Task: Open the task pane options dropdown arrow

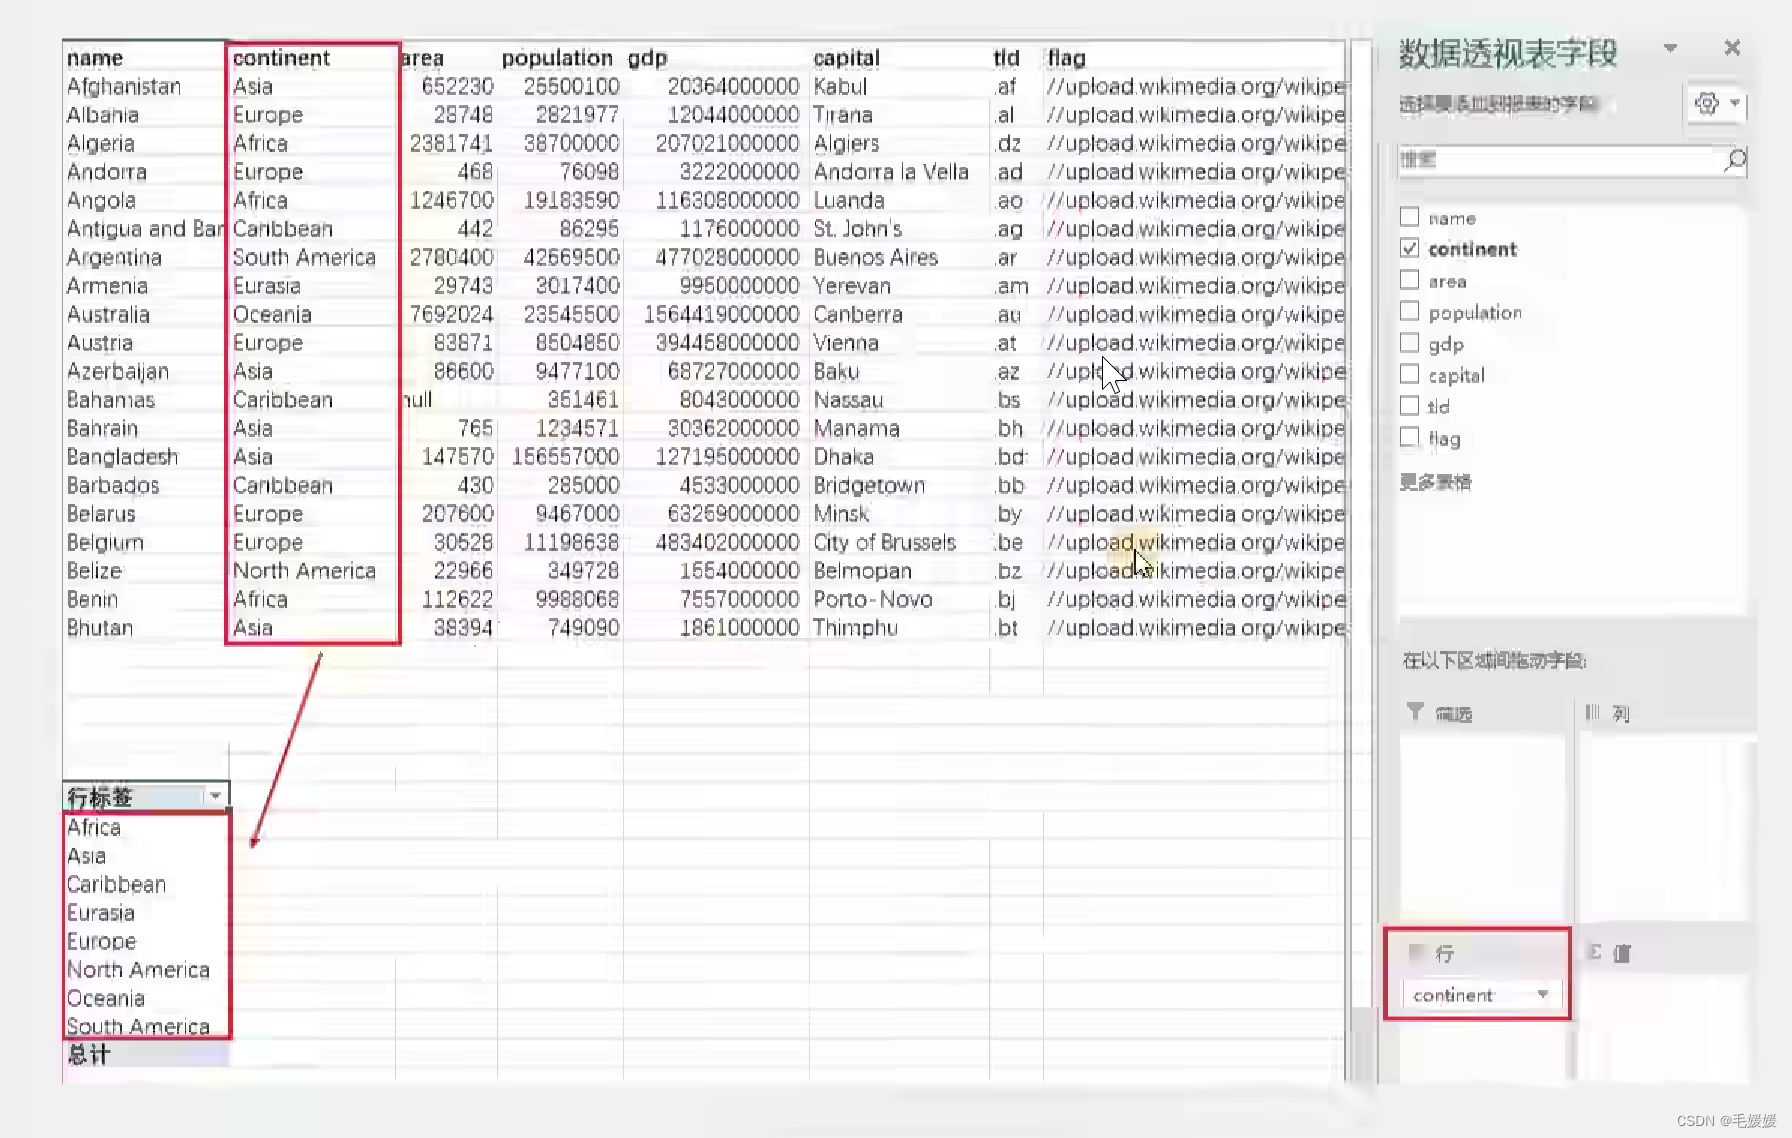Action: pyautogui.click(x=1670, y=48)
